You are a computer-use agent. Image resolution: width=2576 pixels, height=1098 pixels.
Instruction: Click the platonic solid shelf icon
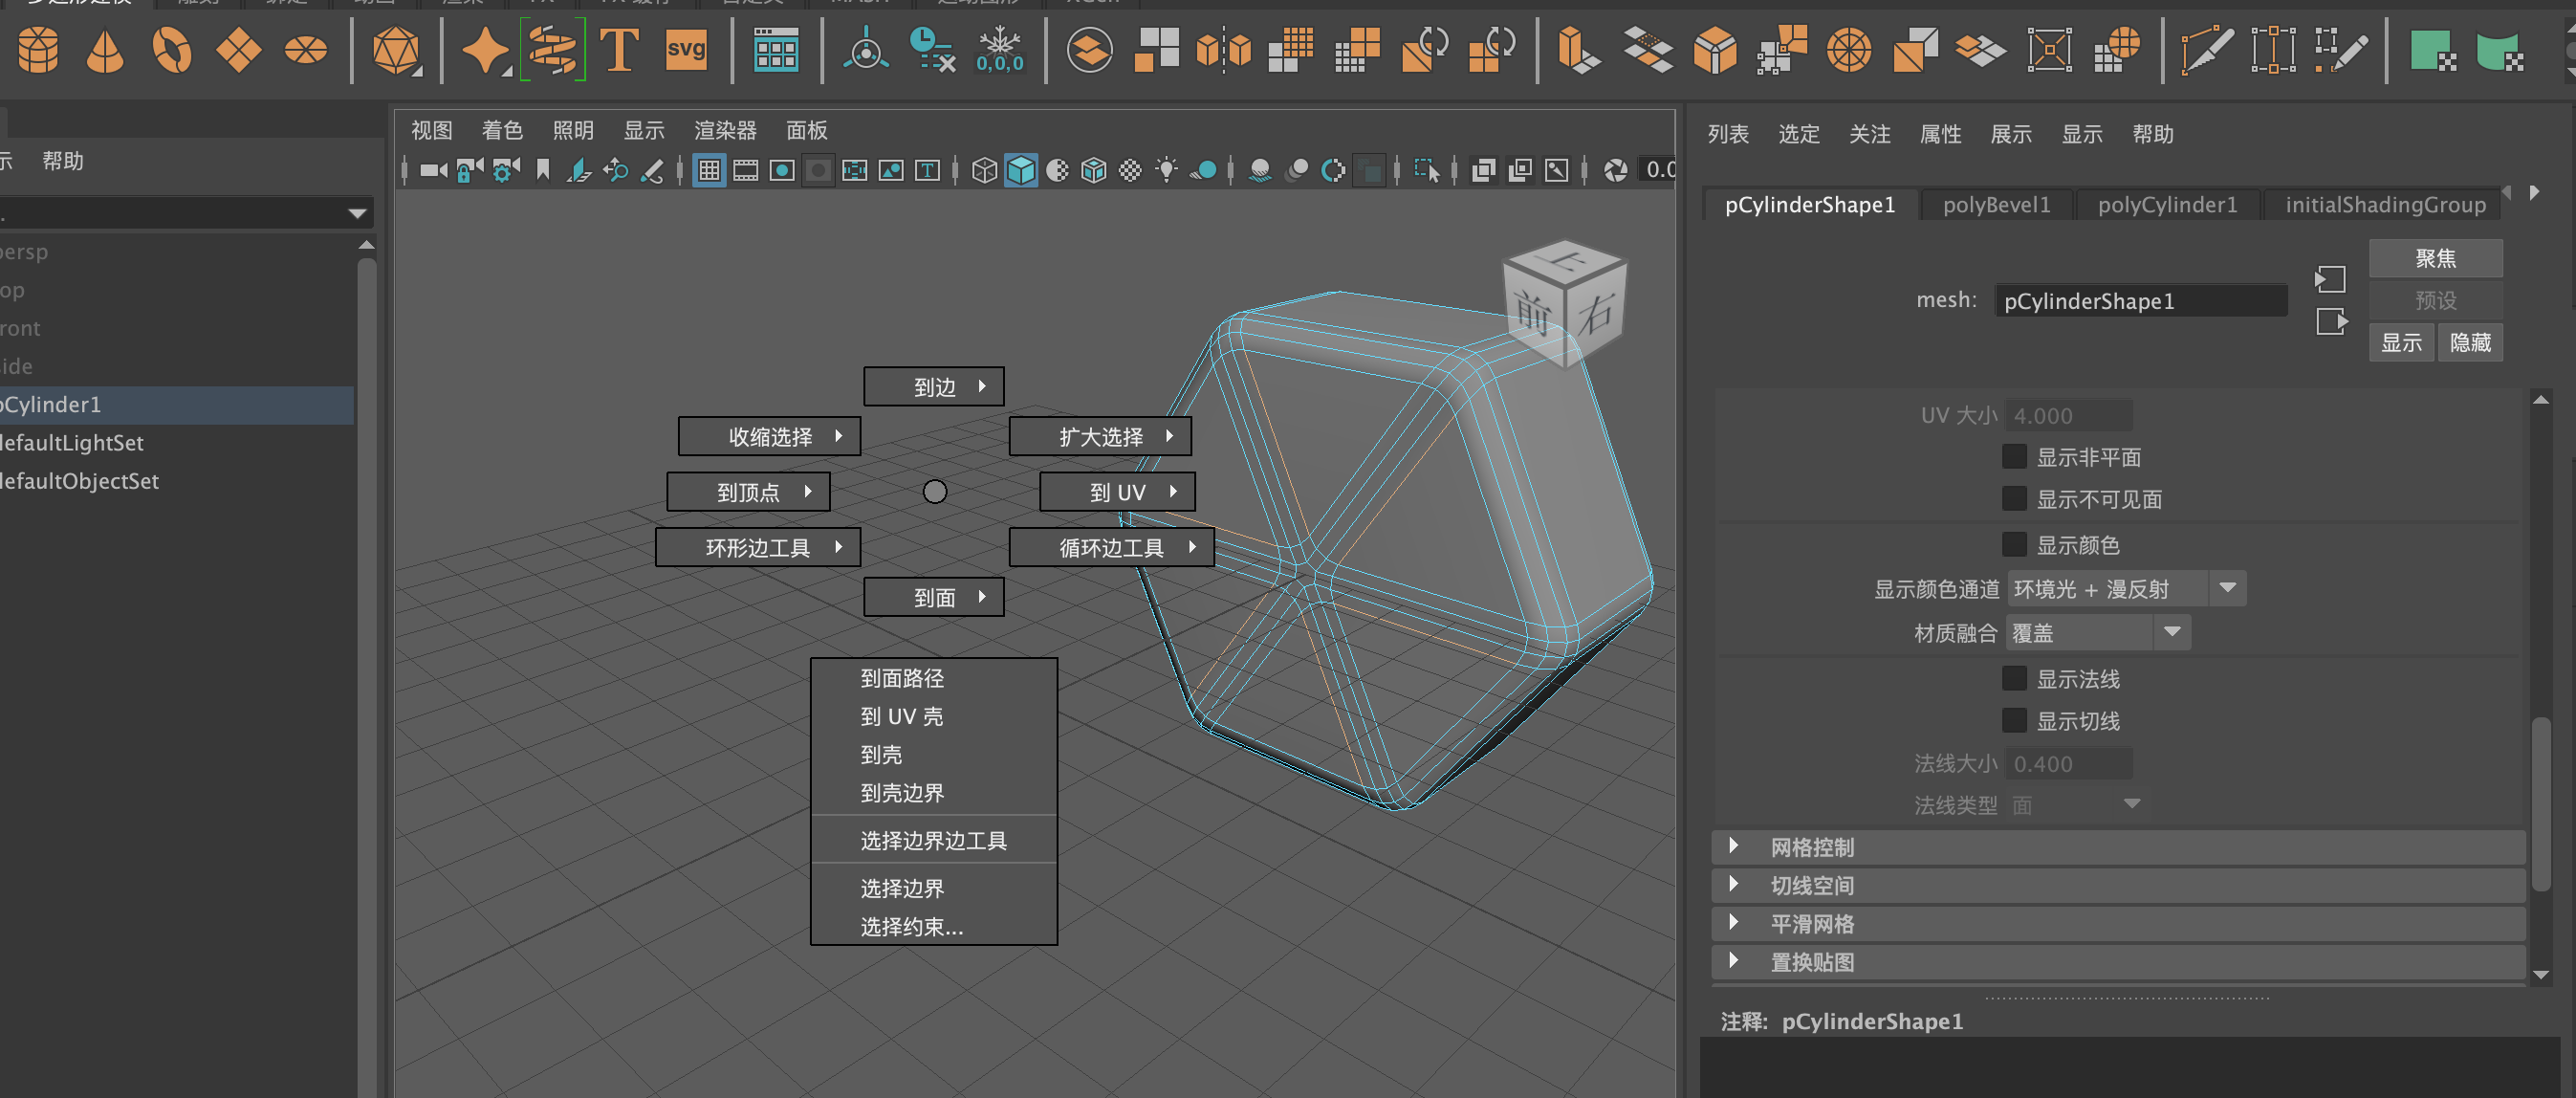[396, 49]
